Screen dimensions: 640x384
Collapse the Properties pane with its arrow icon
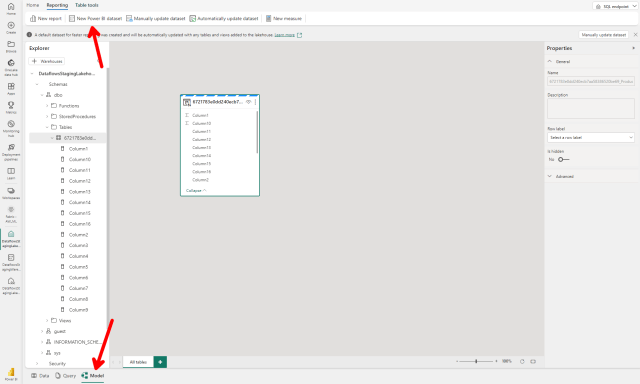[633, 48]
